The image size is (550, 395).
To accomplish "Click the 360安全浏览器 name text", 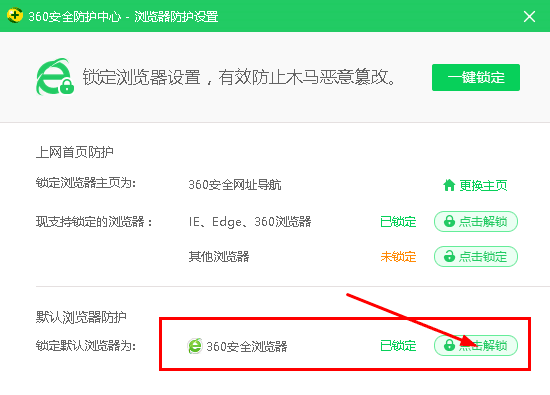I will click(x=247, y=346).
